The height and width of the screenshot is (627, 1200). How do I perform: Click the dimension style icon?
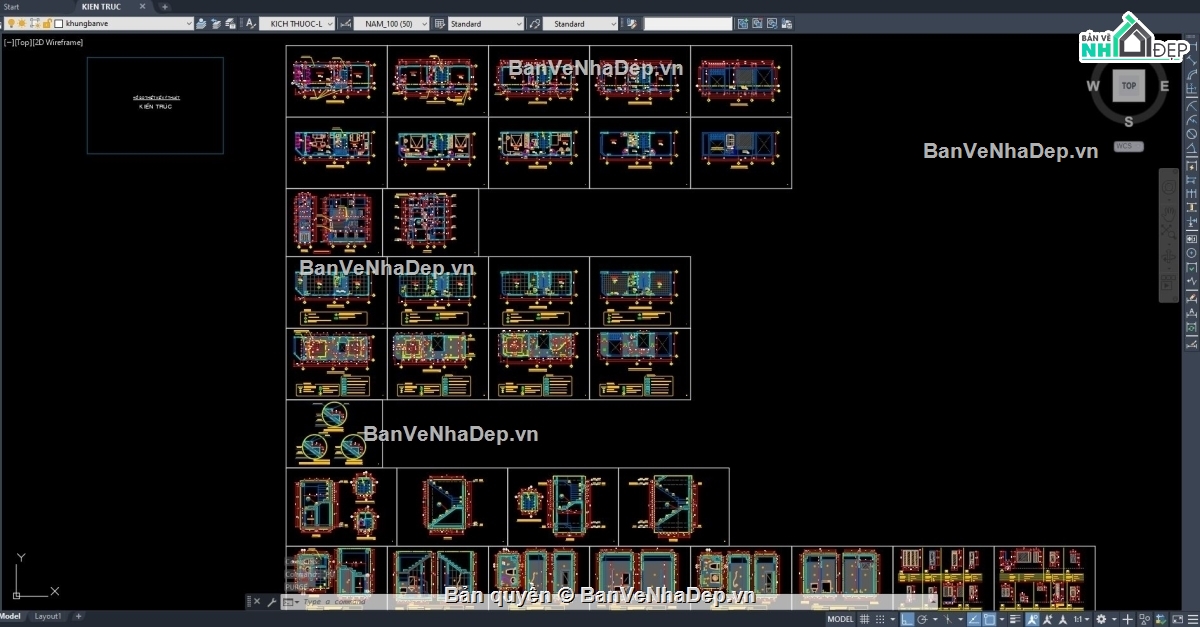345,23
